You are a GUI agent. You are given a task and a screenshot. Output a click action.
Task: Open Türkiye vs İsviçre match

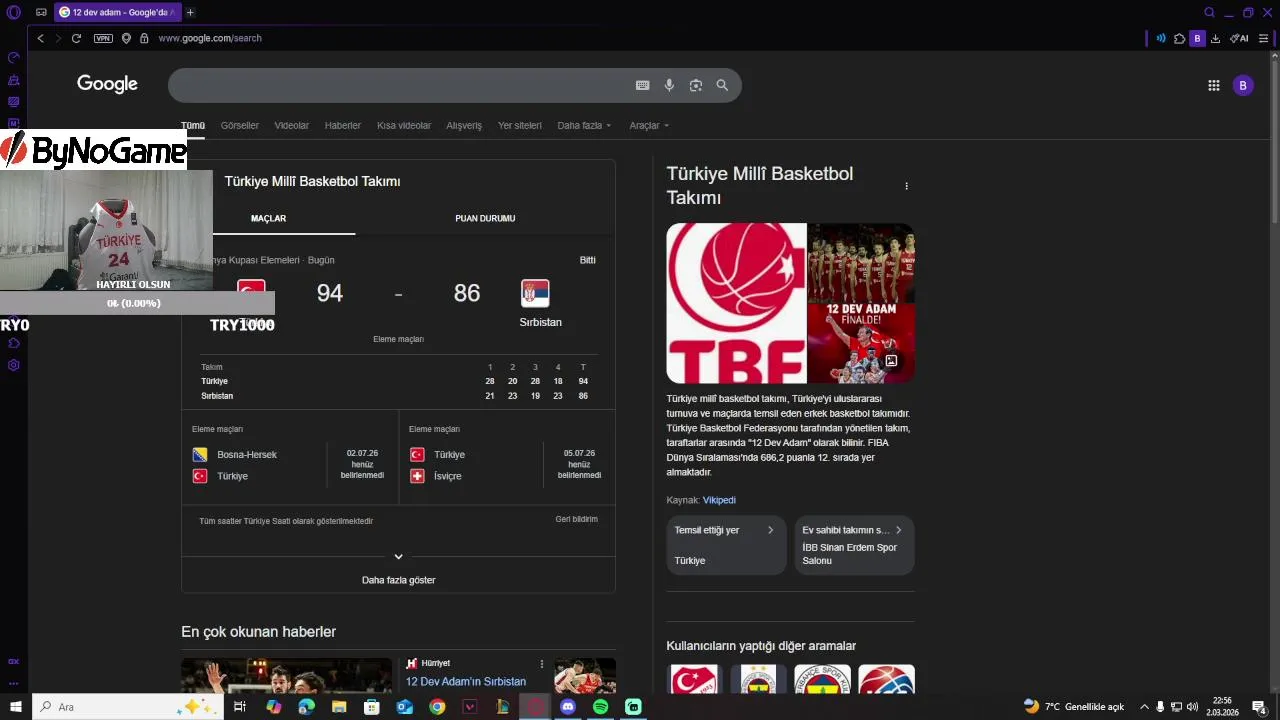coord(506,456)
